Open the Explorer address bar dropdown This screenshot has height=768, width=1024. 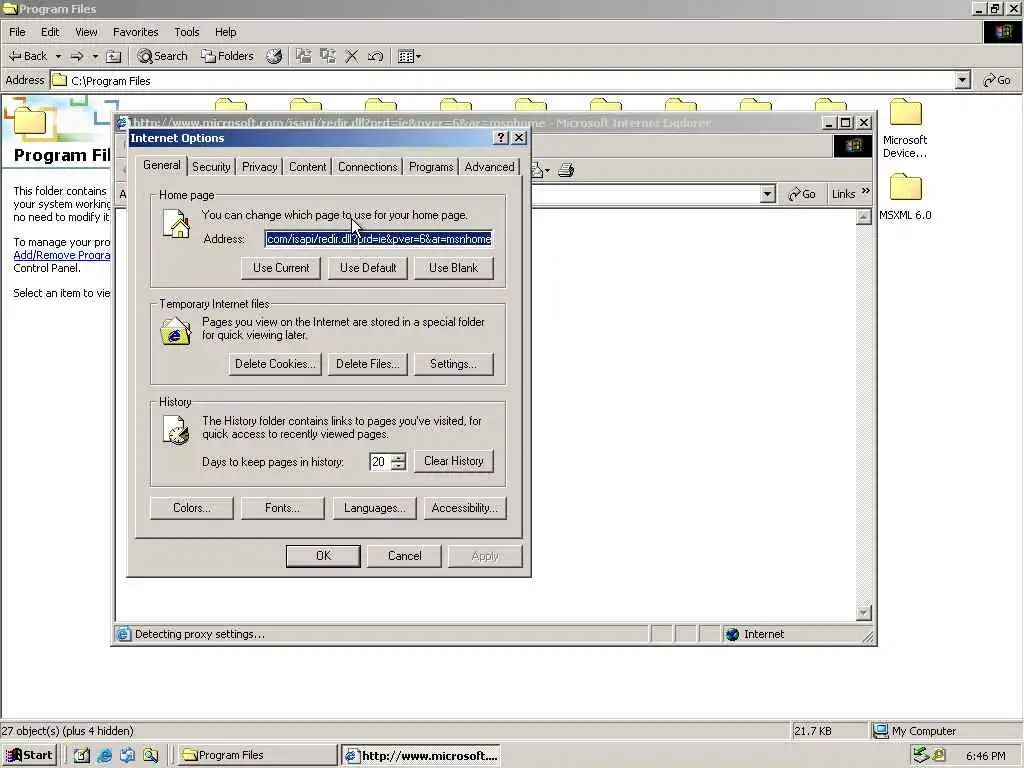point(963,80)
